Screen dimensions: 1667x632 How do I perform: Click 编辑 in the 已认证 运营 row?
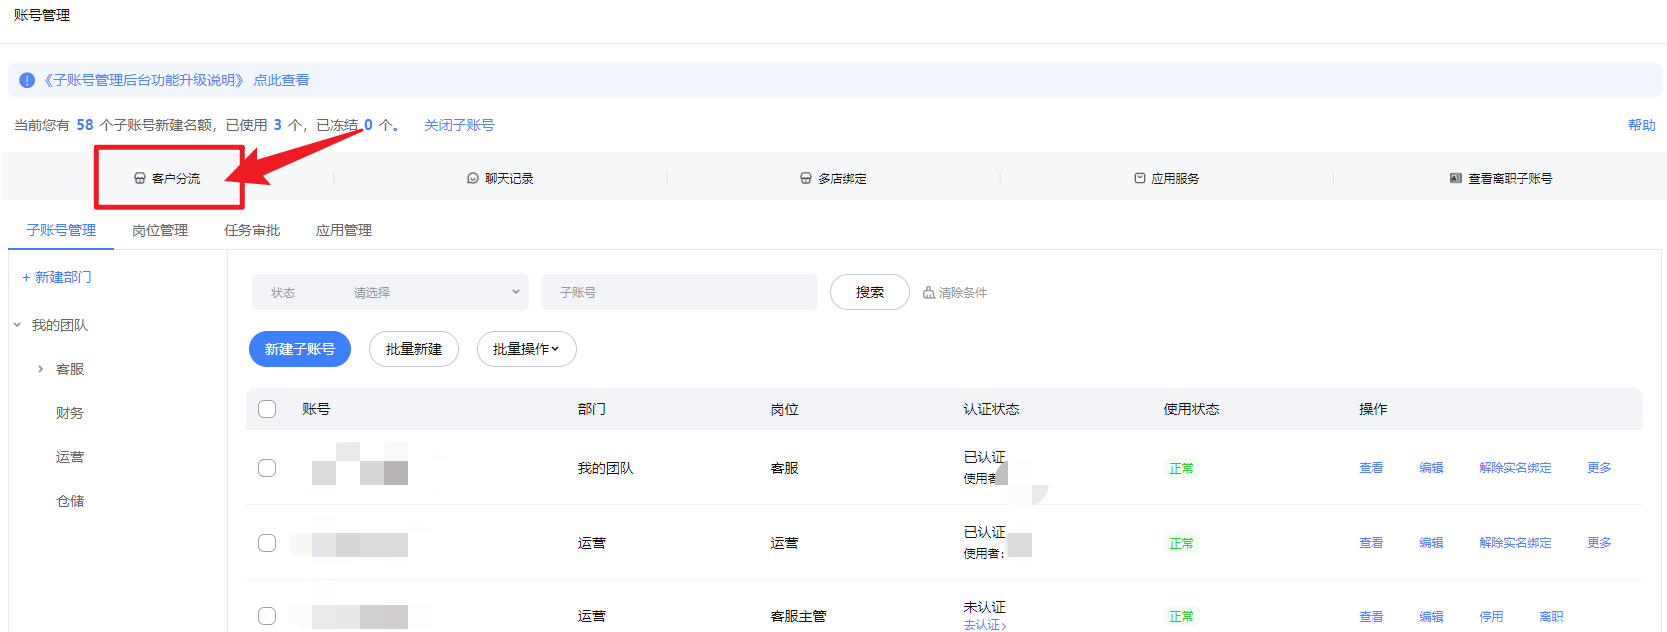coord(1431,543)
